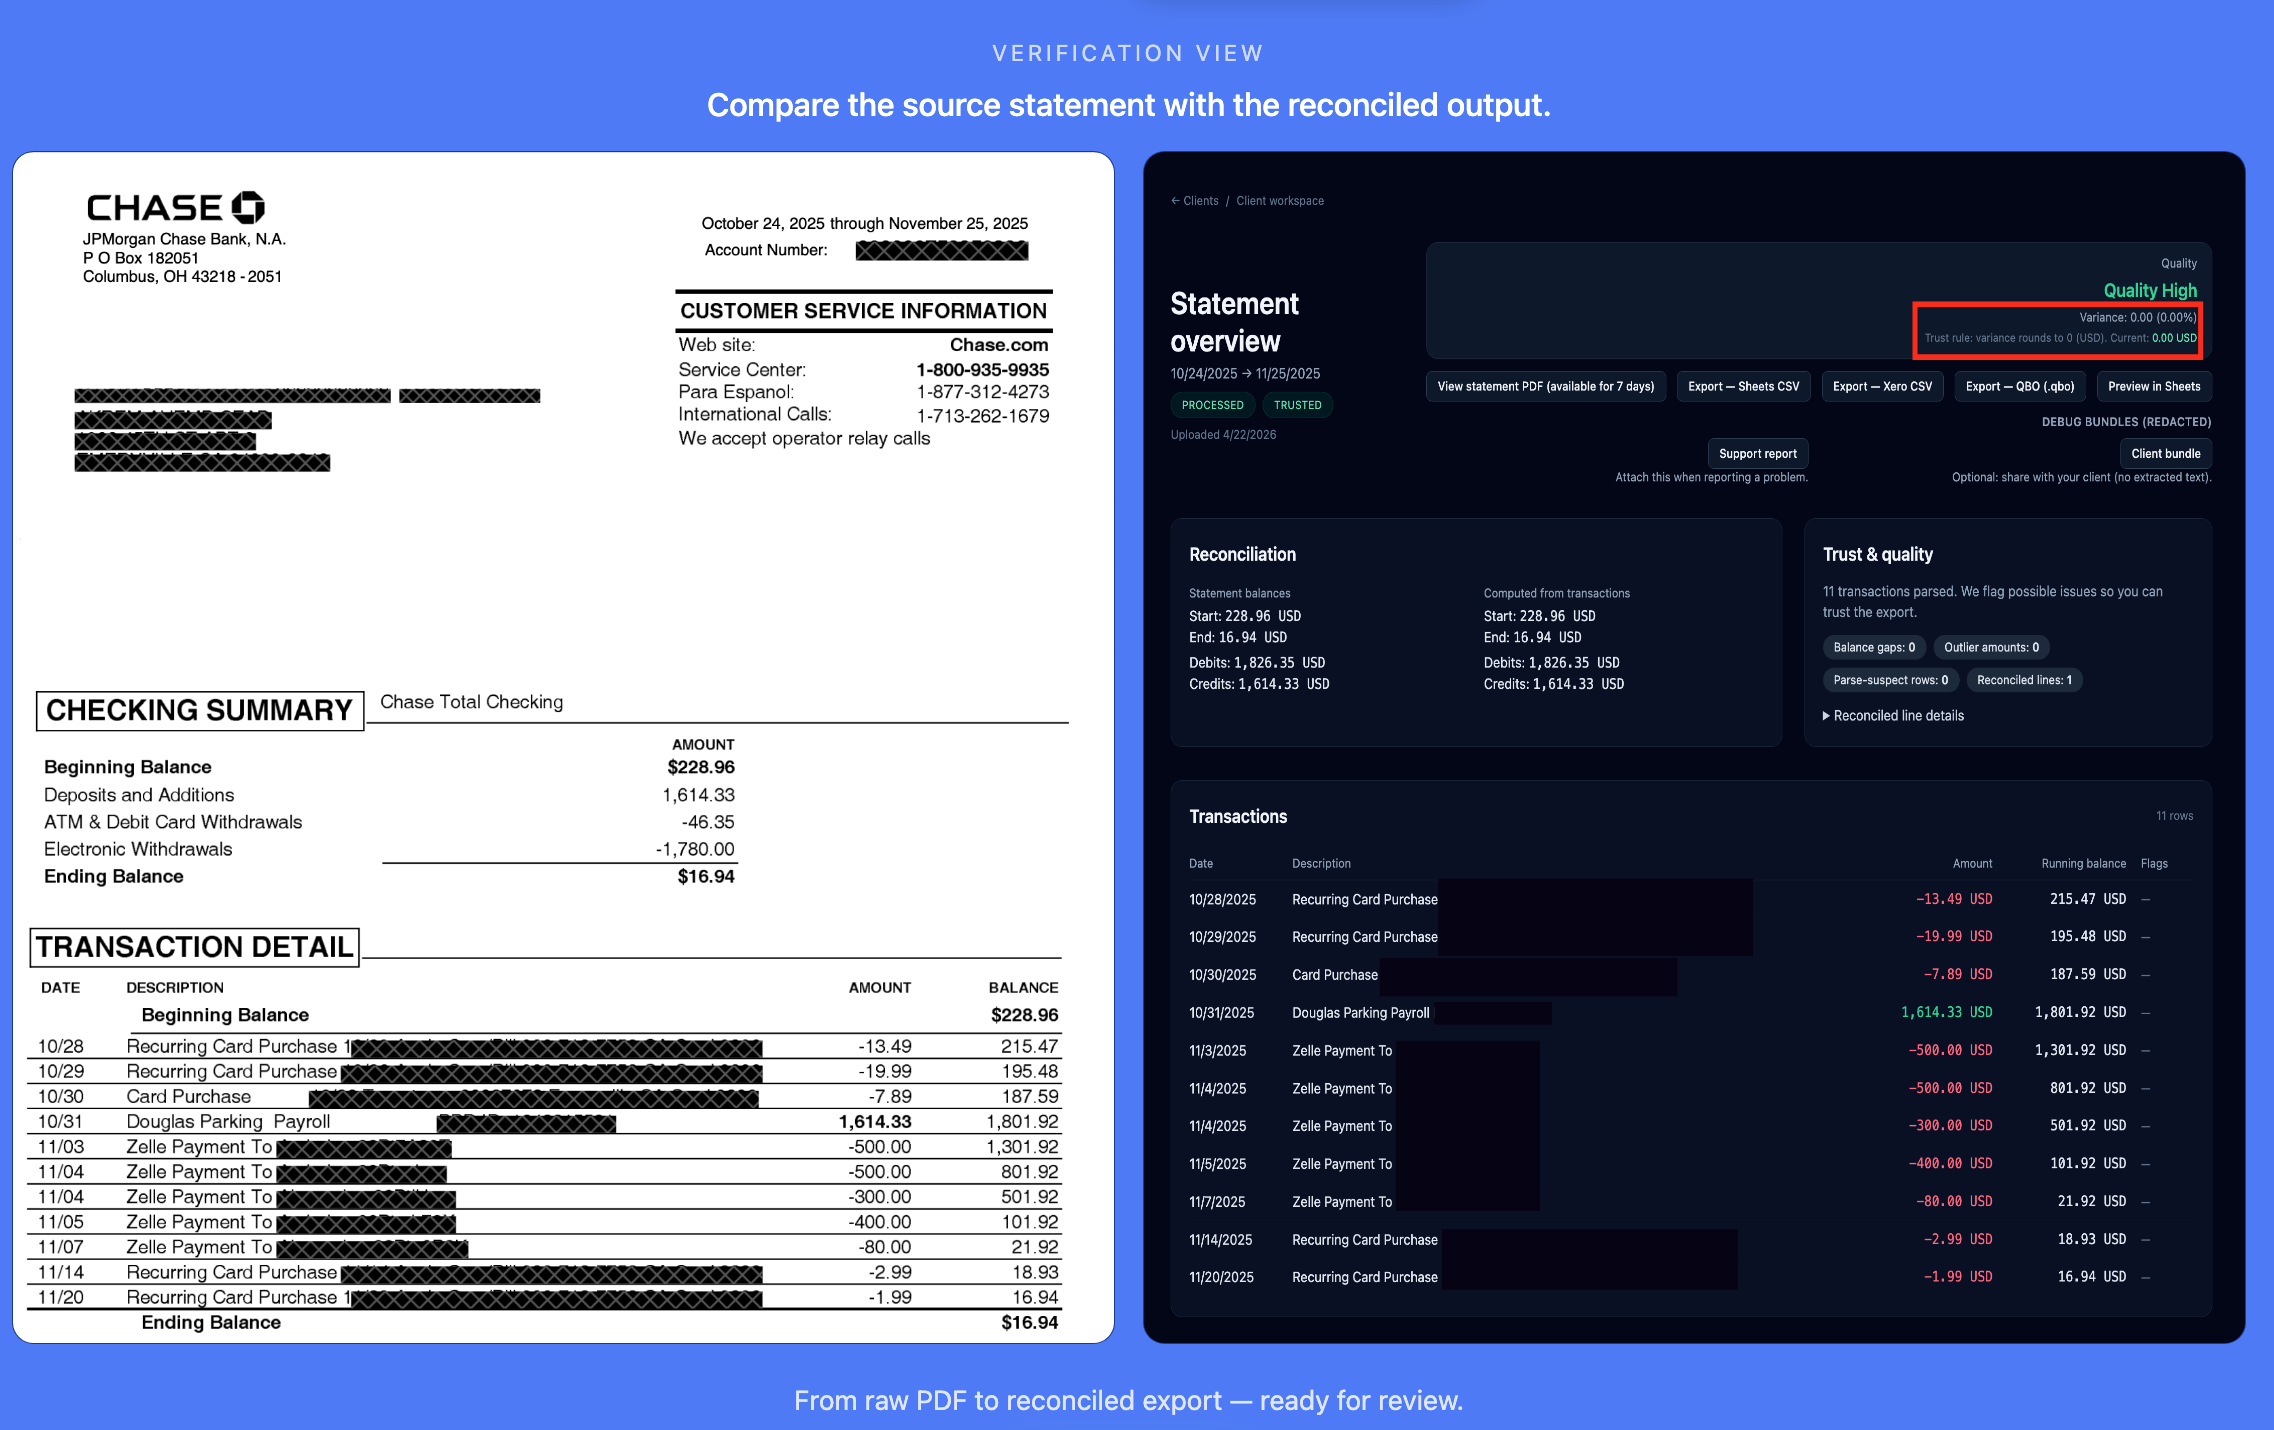Screen dimensions: 2274x1430
Task: Click the PROCESSED status badge
Action: tap(1213, 405)
